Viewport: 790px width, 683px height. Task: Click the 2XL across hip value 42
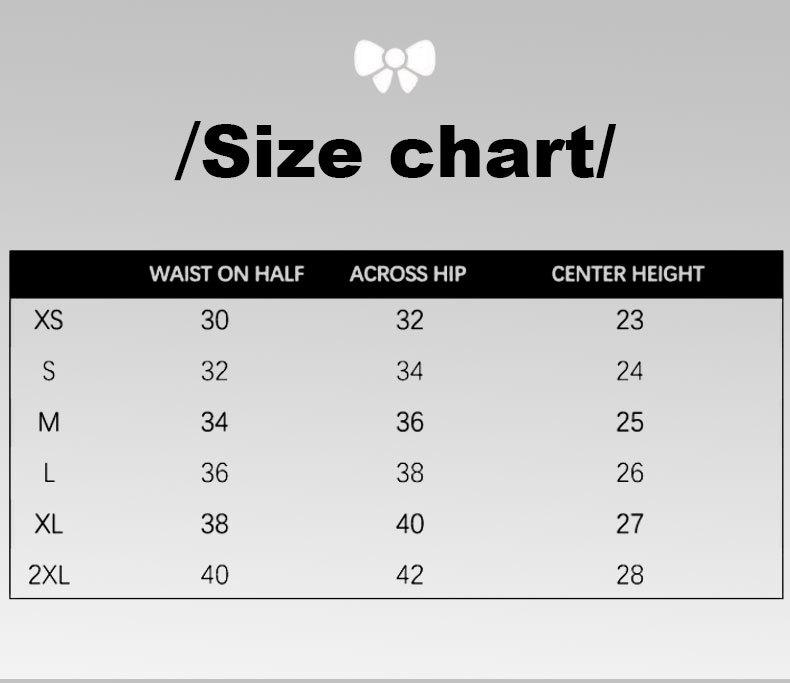pyautogui.click(x=410, y=575)
